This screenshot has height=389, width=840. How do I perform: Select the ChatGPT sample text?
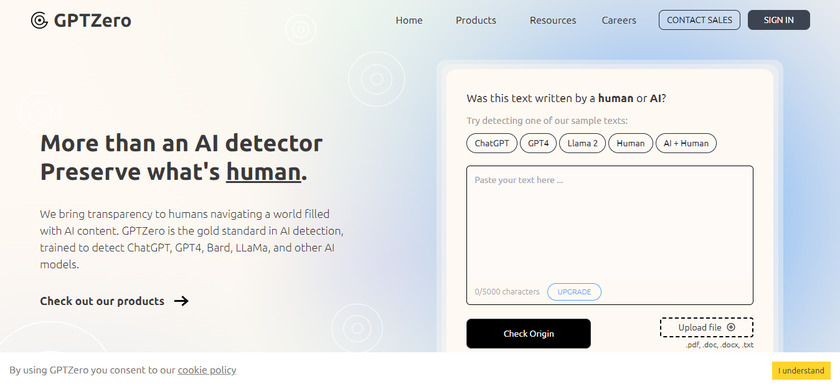click(492, 143)
